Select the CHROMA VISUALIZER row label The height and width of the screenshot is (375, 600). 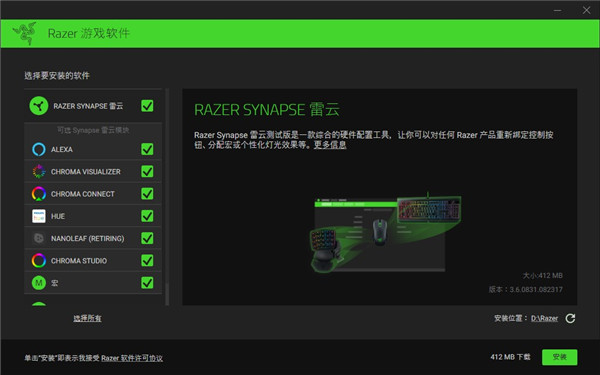click(x=86, y=172)
